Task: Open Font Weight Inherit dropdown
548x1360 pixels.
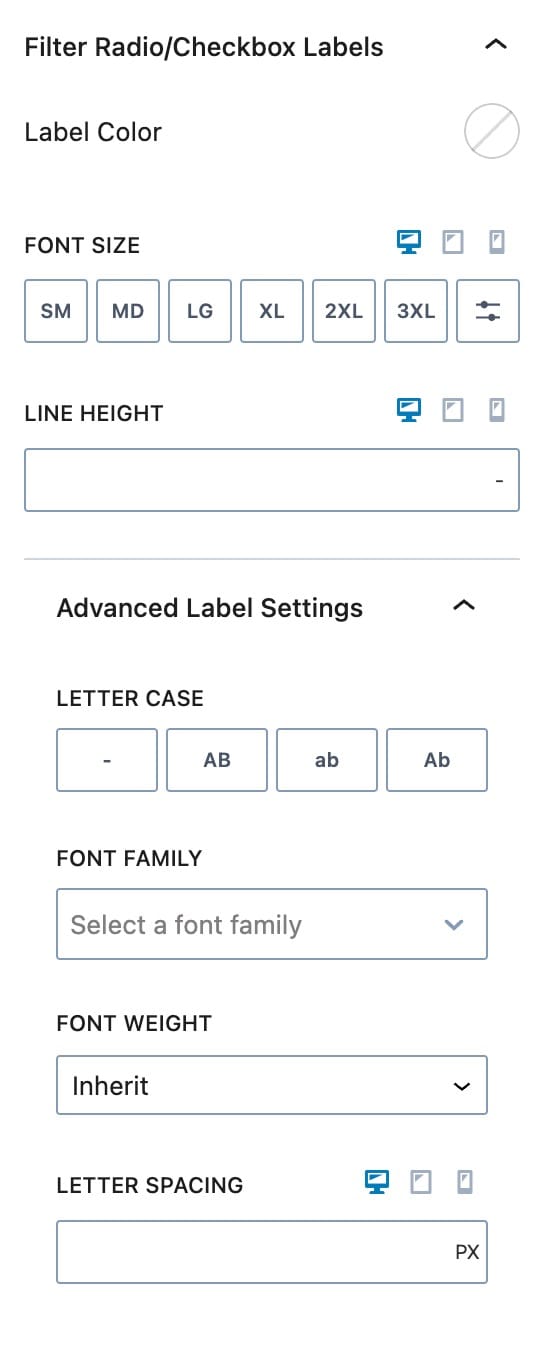Action: (x=272, y=1085)
